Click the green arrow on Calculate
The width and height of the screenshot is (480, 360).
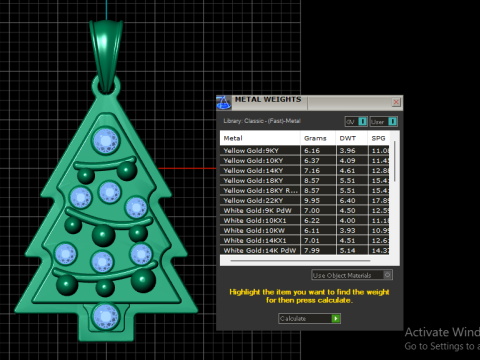[x=336, y=319]
